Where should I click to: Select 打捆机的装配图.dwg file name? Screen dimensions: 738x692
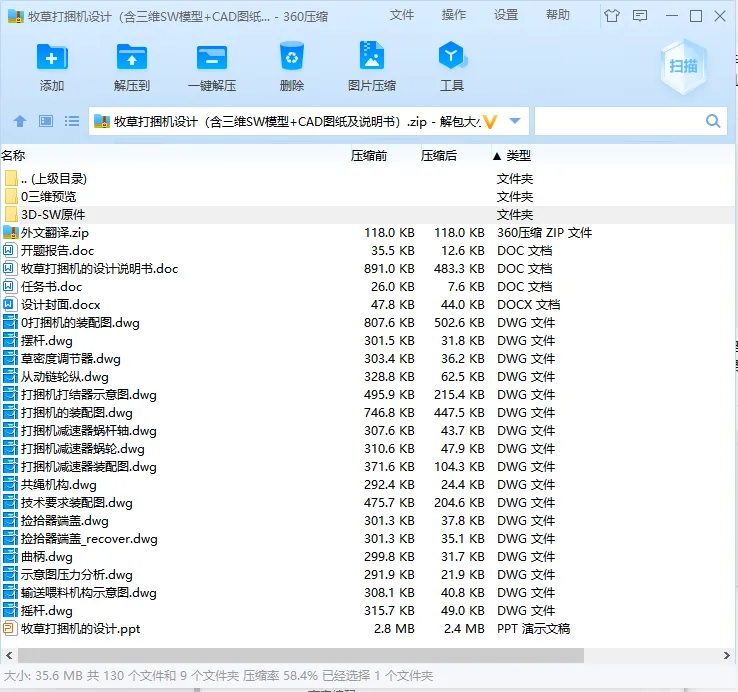77,413
